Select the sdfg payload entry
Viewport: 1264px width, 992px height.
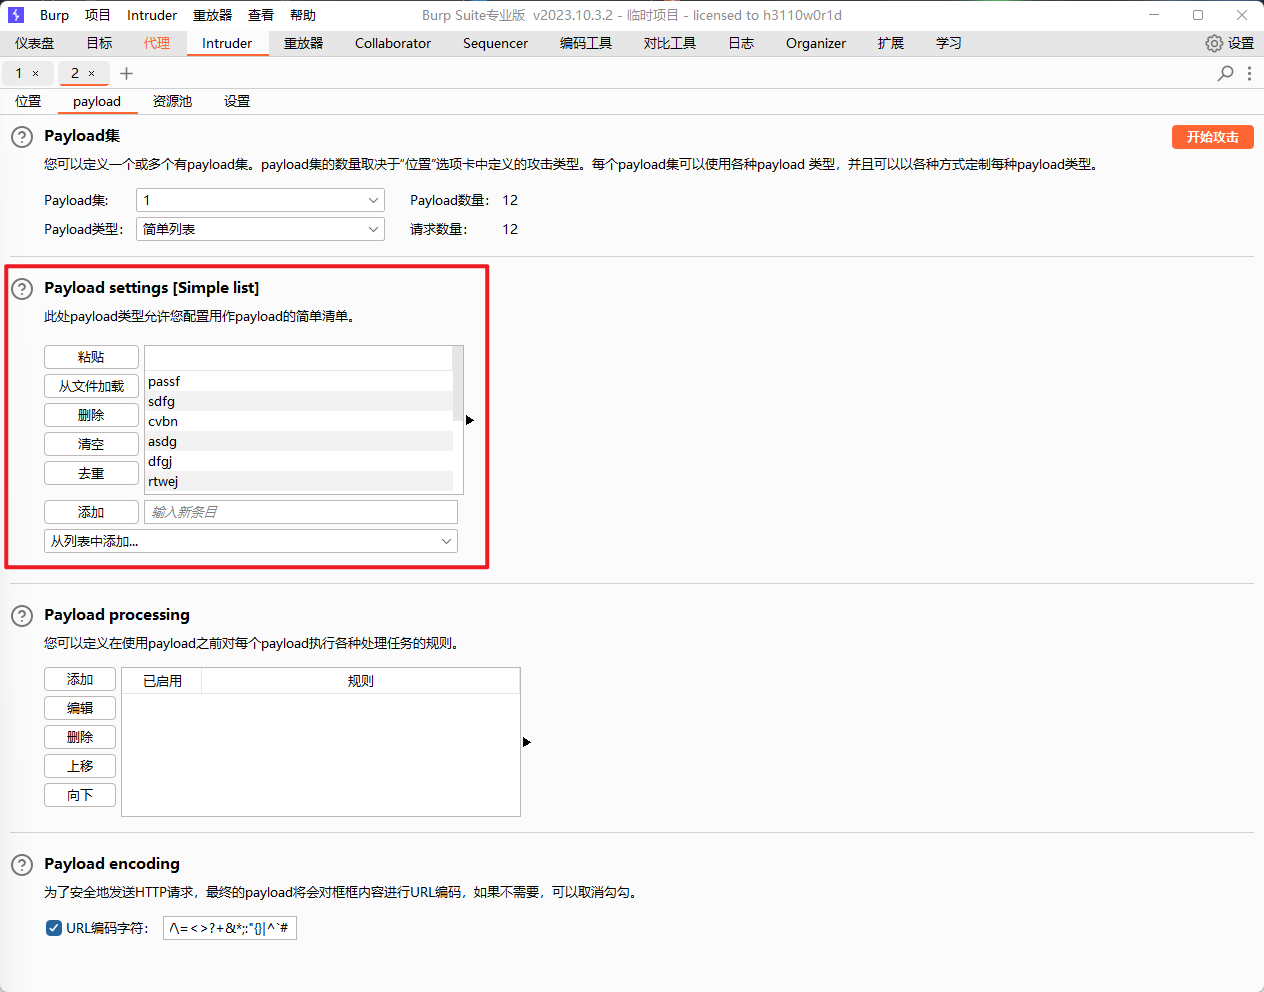299,401
